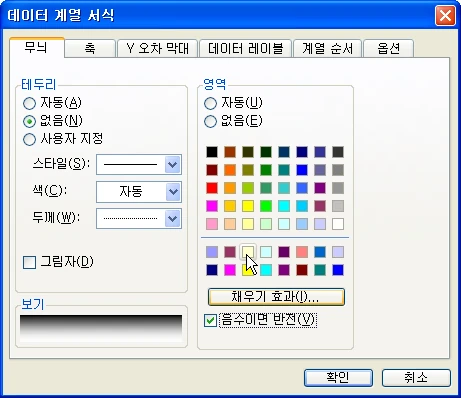Choose the pale green swatch below bright green
Viewport: 461px width, 398px height.
(266, 224)
